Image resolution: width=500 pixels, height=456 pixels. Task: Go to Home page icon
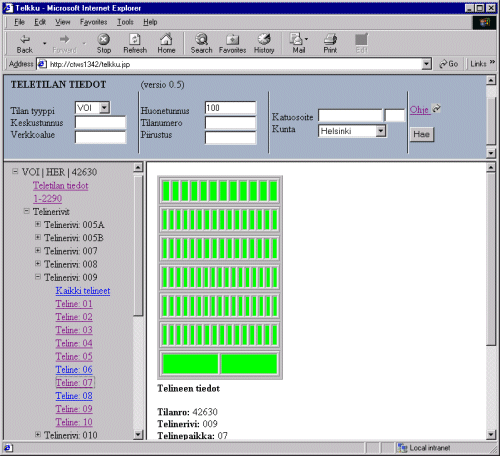(166, 43)
